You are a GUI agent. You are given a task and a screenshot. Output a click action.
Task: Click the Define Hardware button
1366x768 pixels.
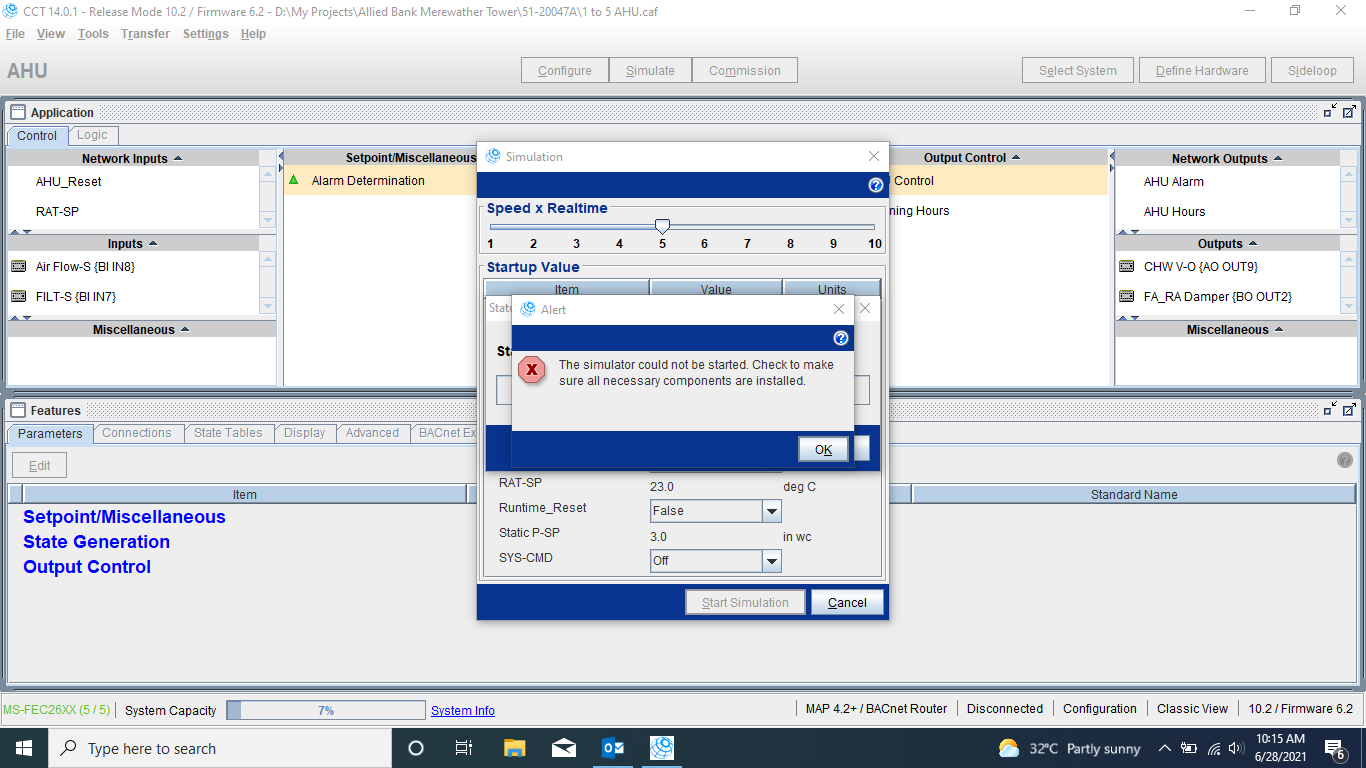[x=1202, y=70]
